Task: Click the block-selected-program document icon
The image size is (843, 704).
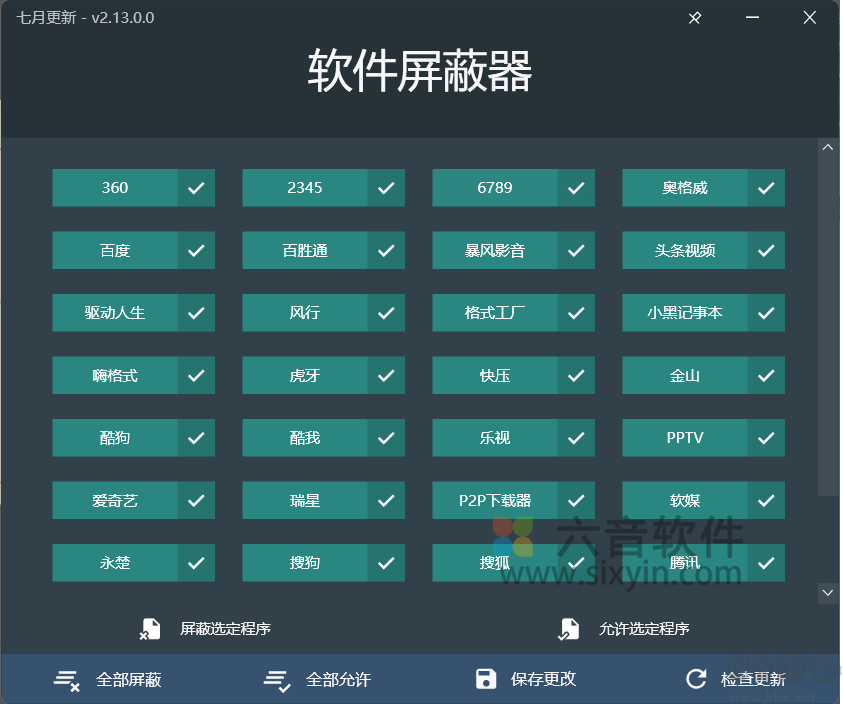Action: click(150, 629)
